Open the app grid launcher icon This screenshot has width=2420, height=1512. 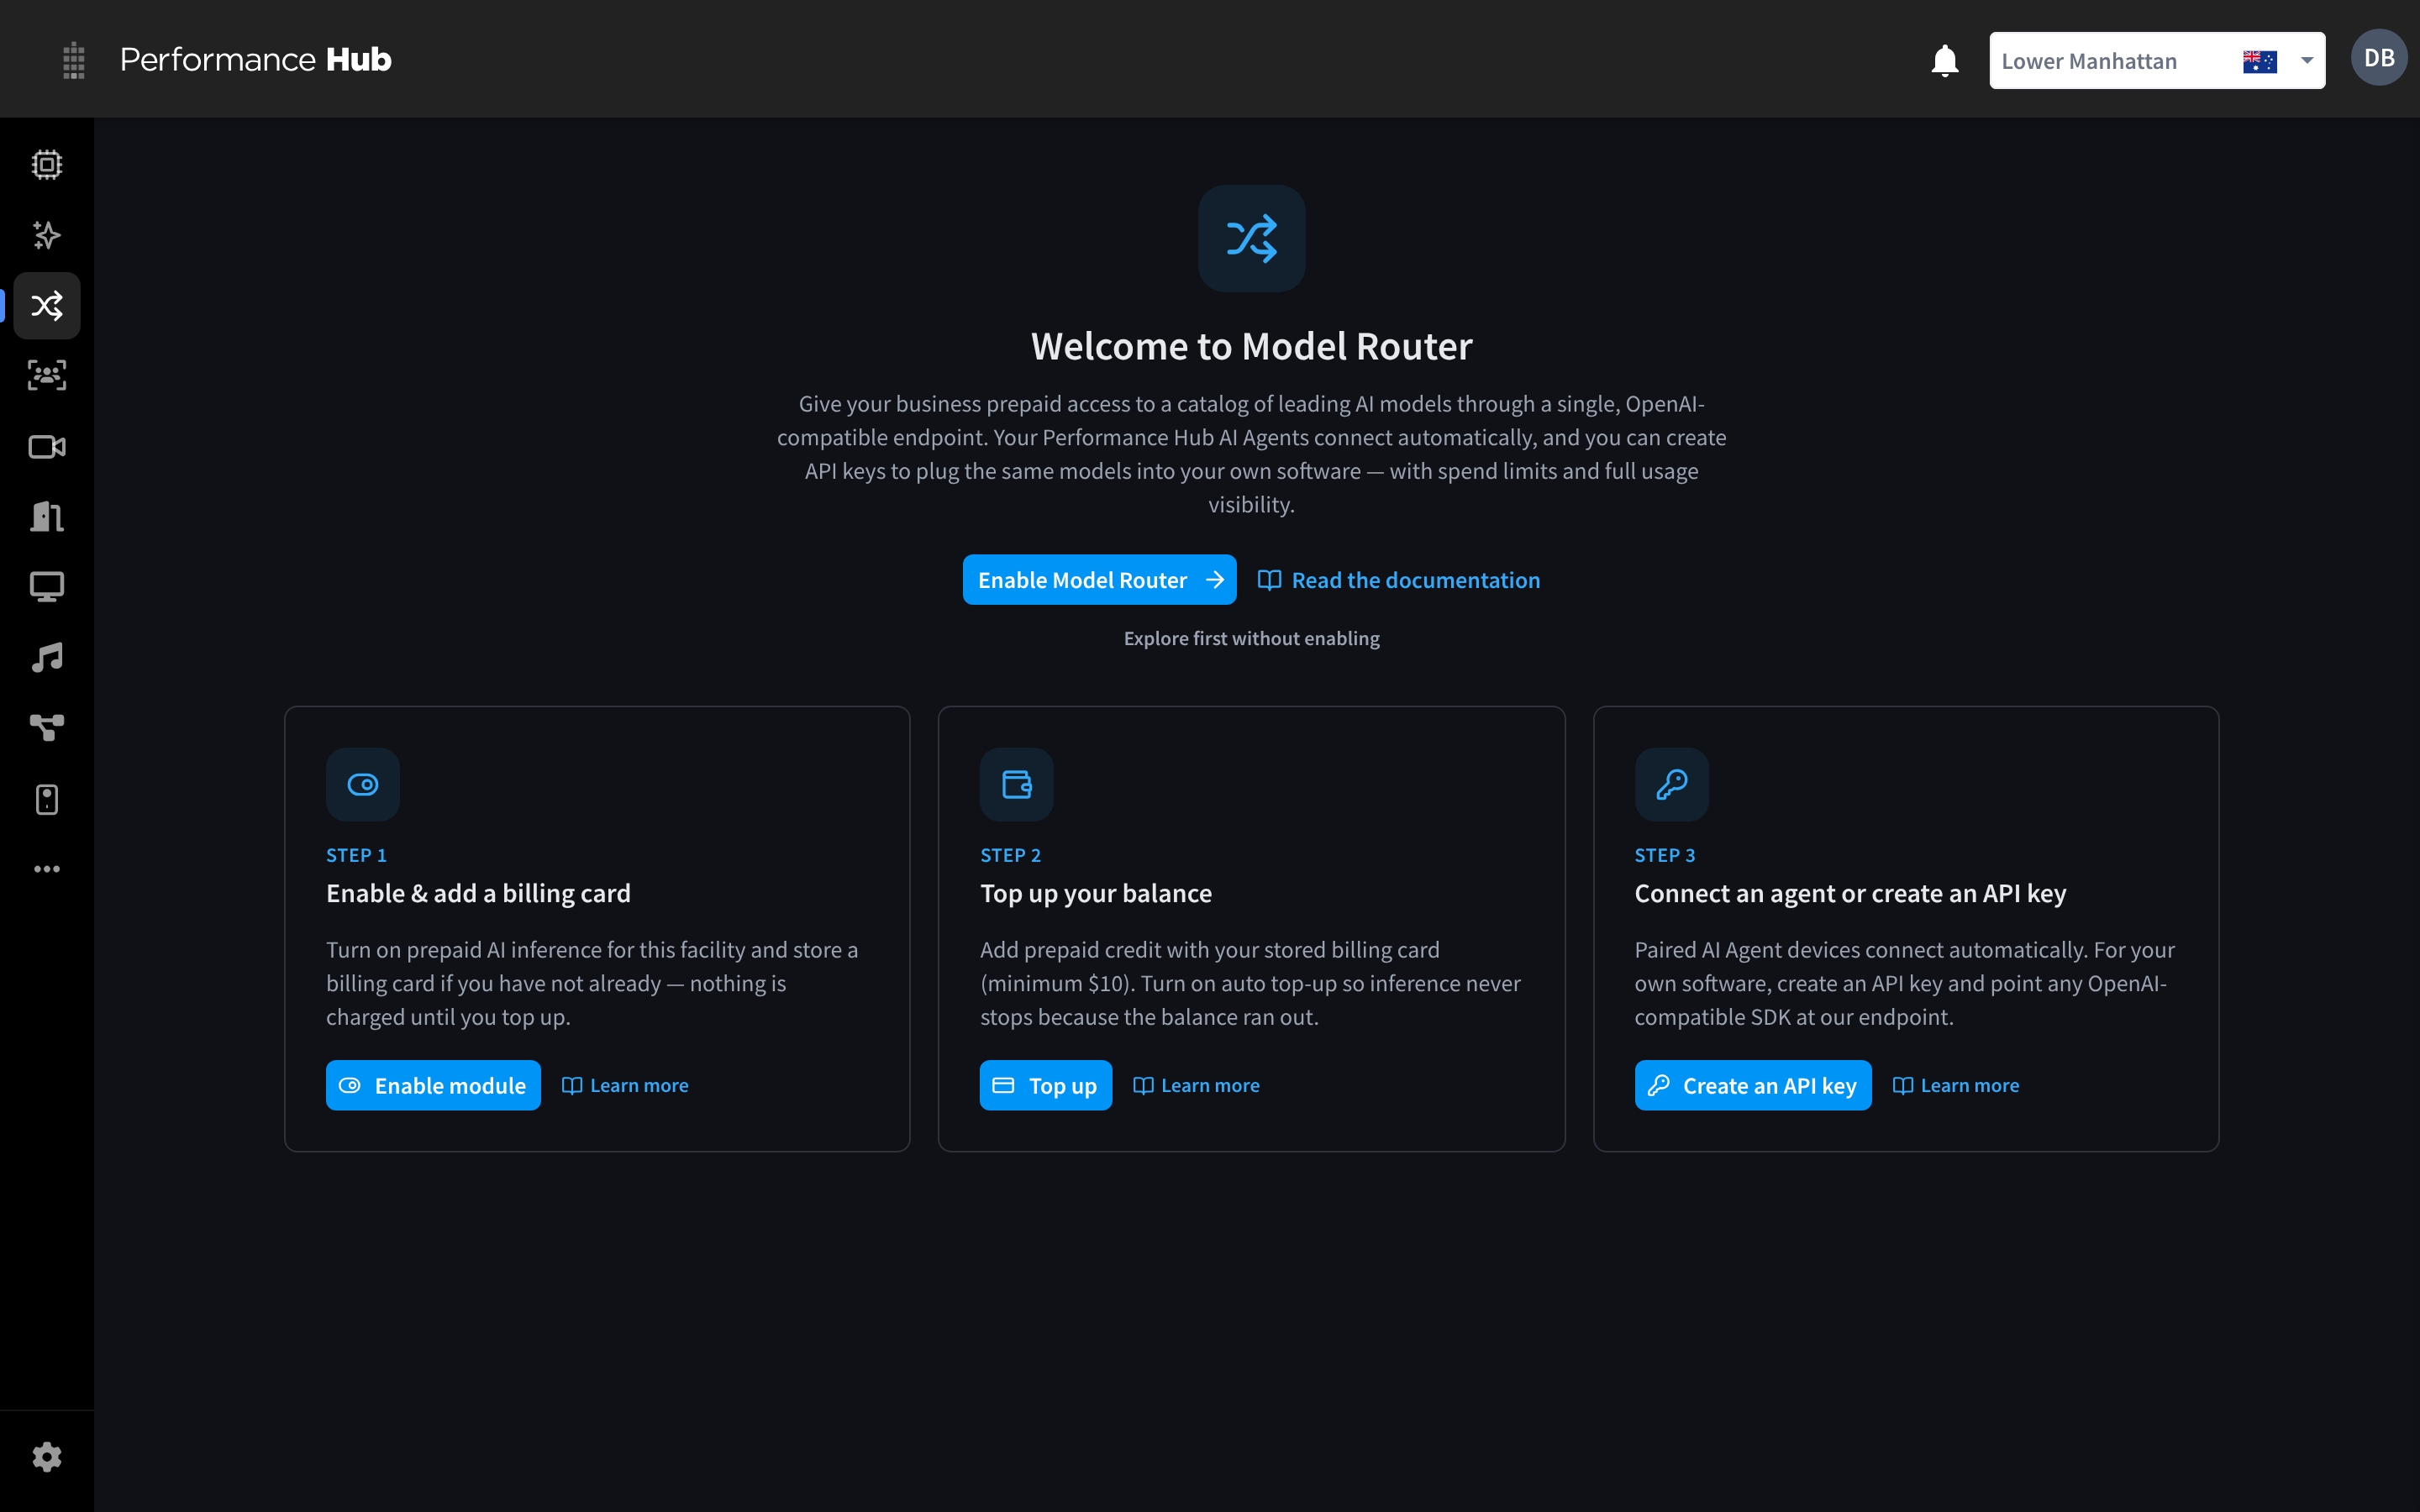(x=73, y=60)
